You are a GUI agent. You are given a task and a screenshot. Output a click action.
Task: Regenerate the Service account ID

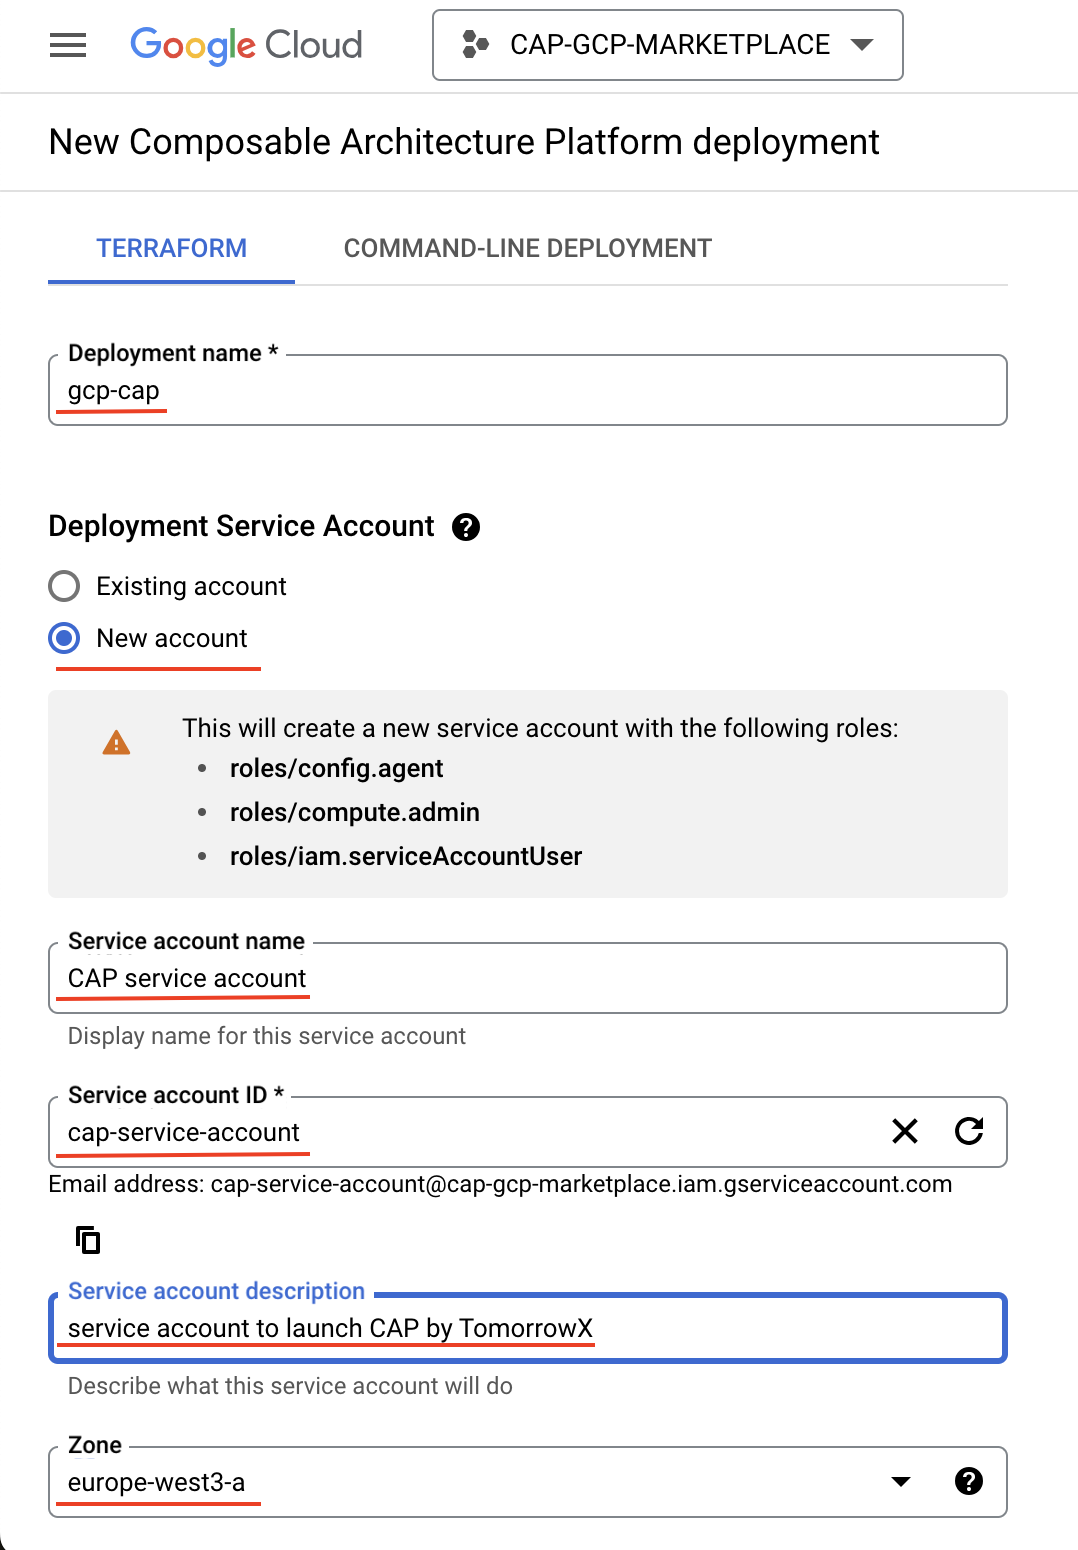tap(969, 1131)
